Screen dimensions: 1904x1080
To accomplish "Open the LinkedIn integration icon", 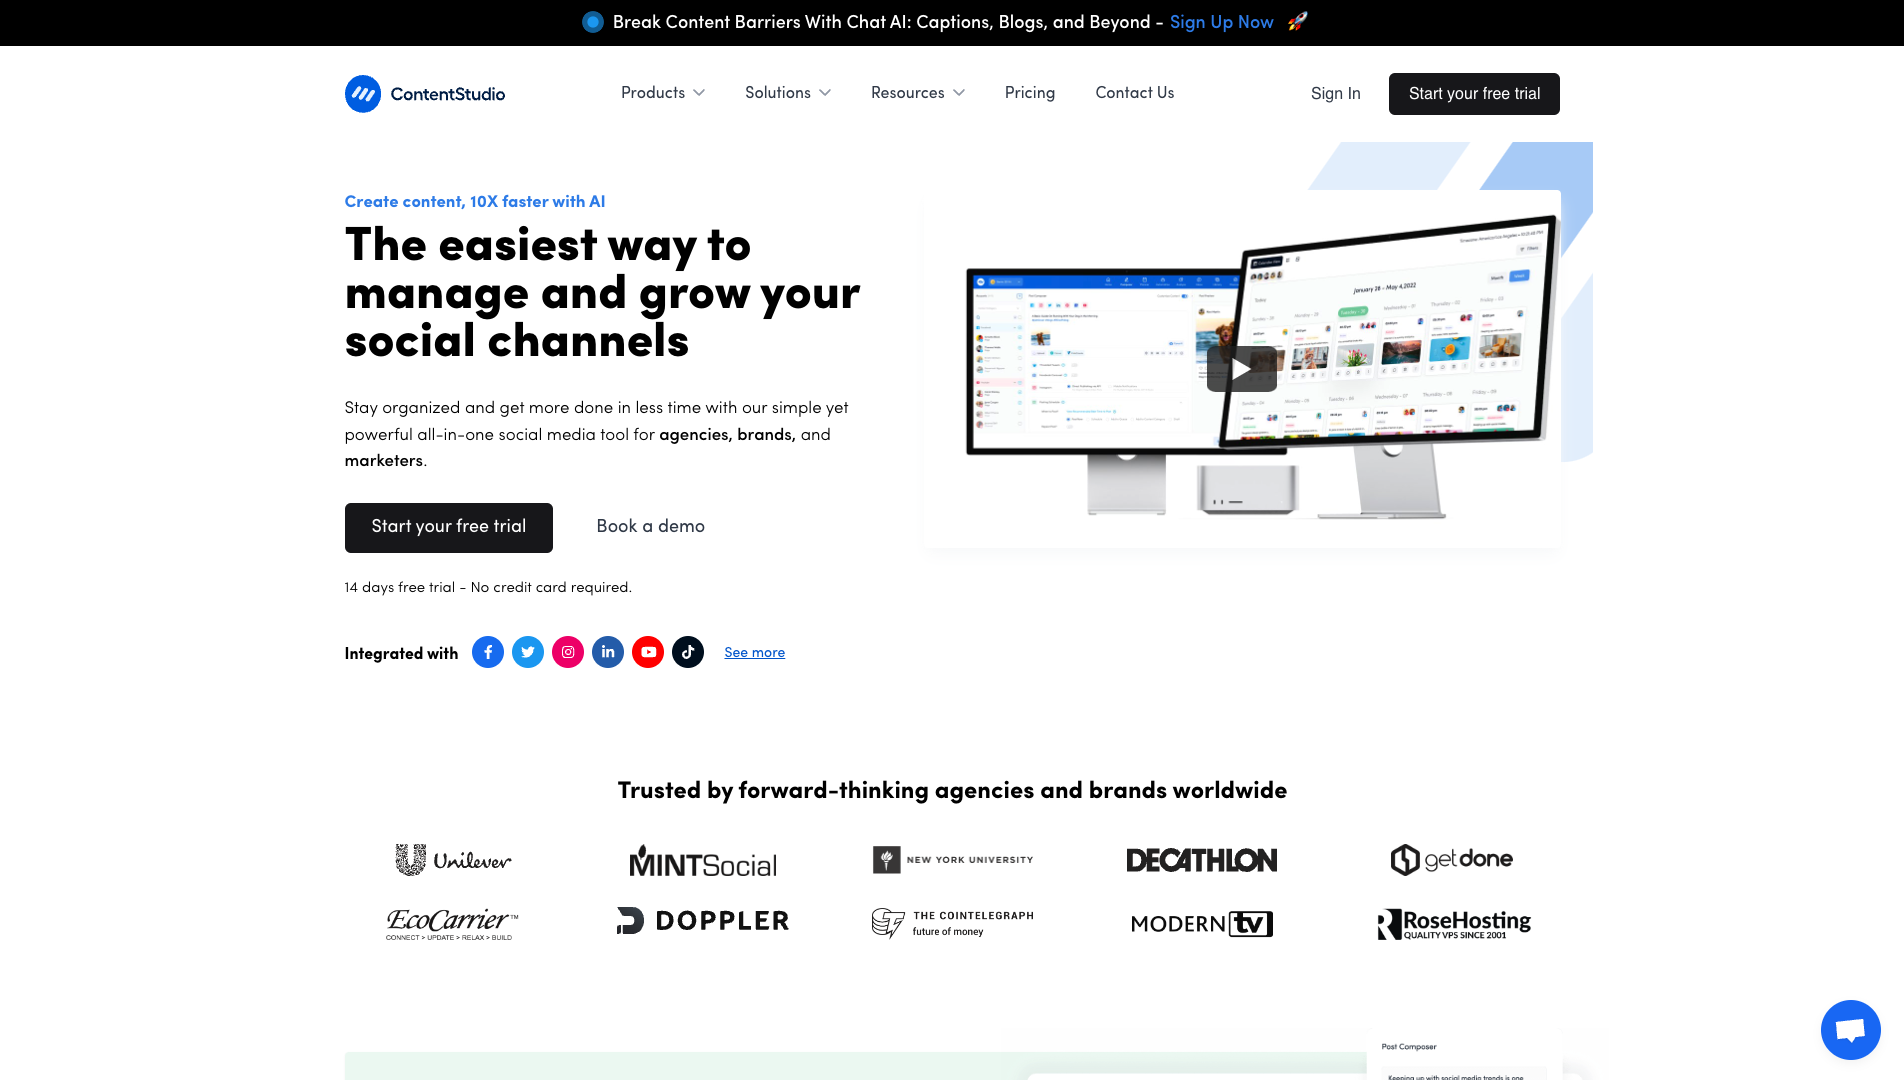I will pos(608,652).
